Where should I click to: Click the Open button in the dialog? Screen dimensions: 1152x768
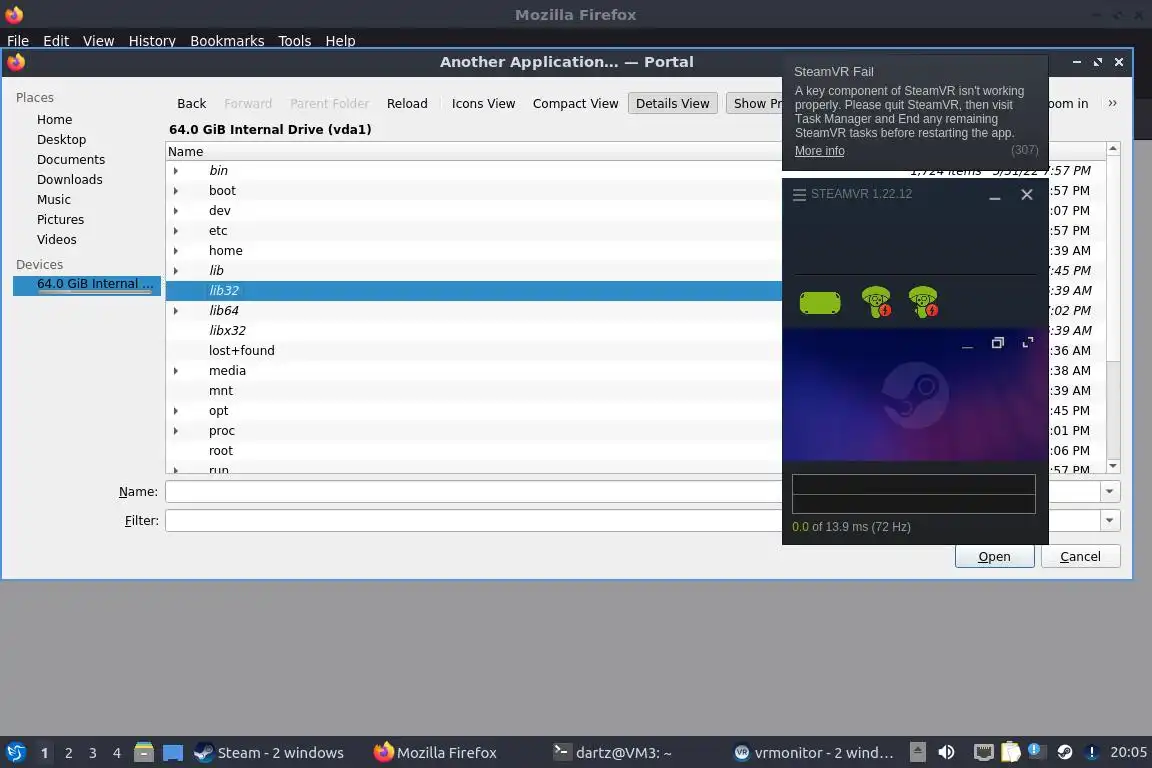point(995,556)
